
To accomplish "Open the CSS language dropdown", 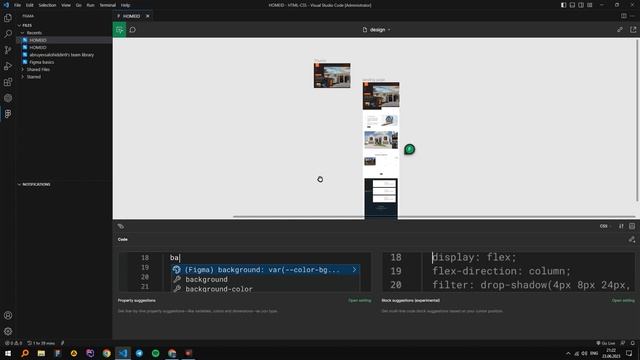I will [x=605, y=226].
